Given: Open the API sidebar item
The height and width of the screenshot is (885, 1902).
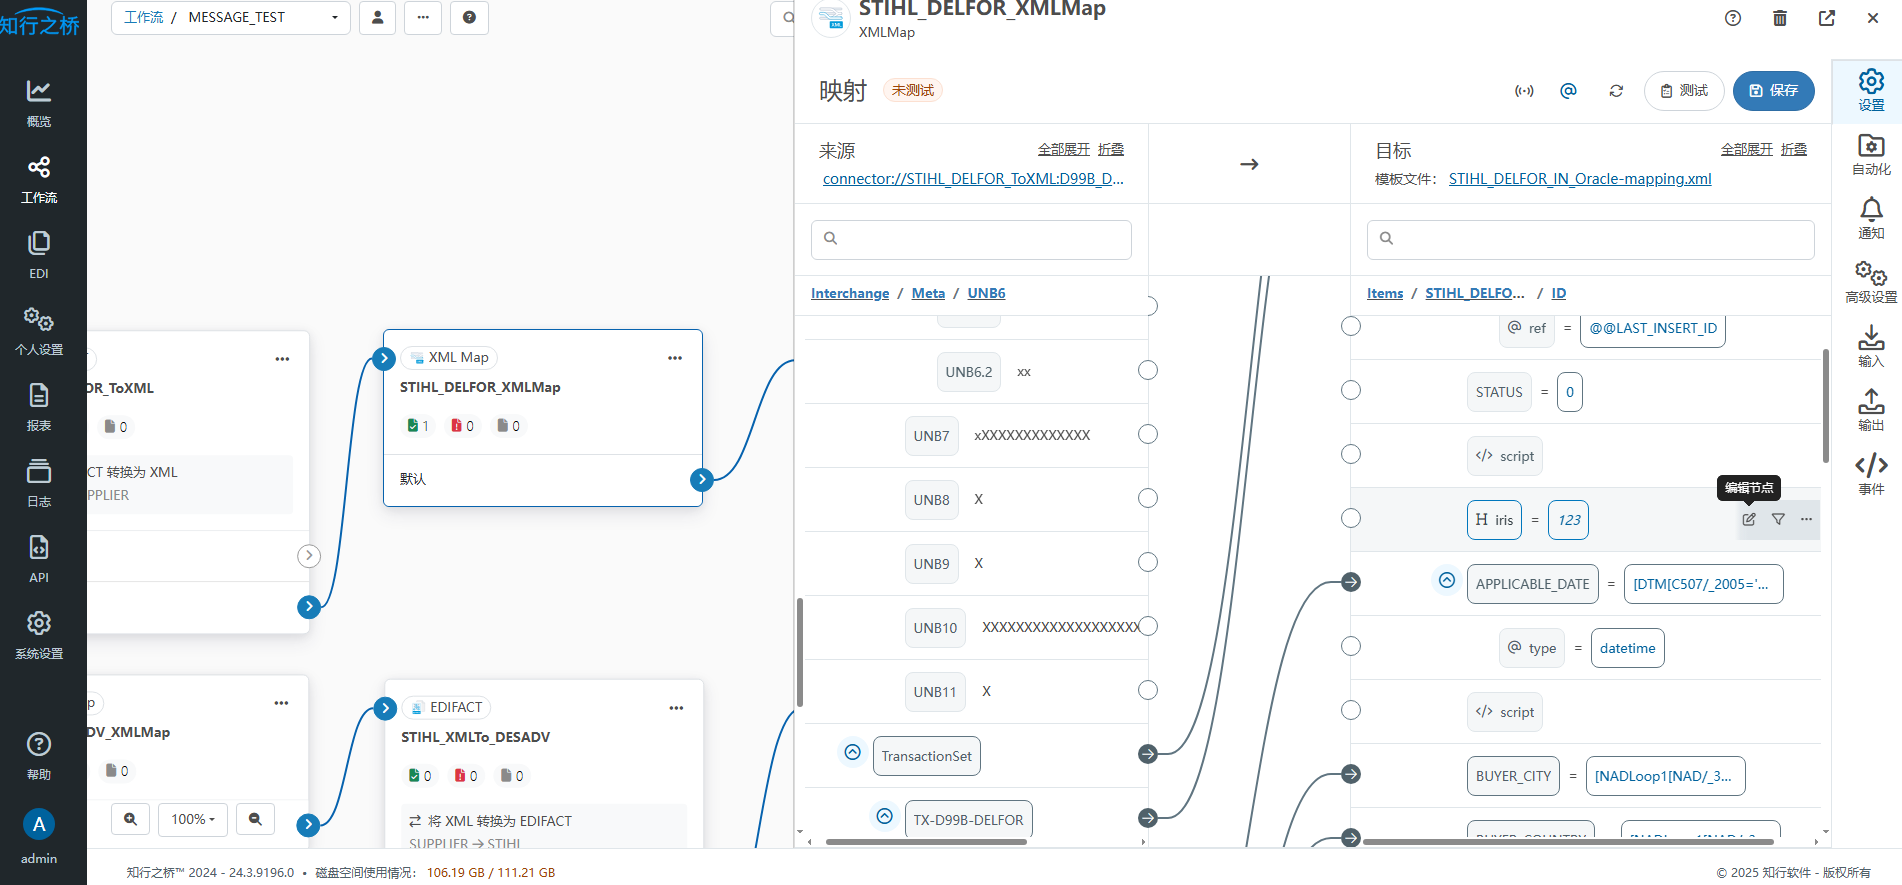Looking at the screenshot, I should 39,559.
